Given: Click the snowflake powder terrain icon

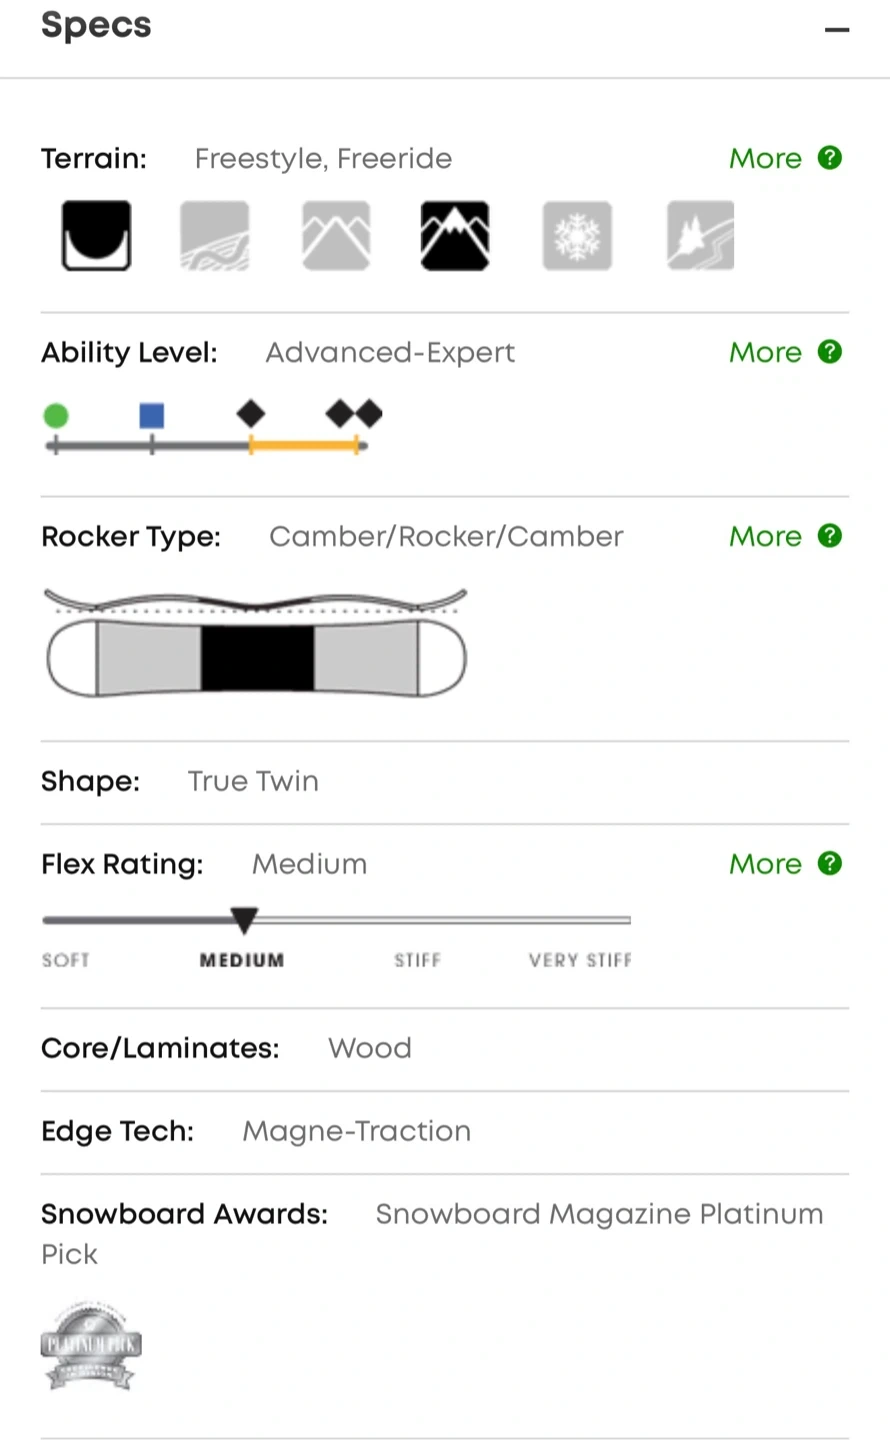Looking at the screenshot, I should tap(577, 236).
